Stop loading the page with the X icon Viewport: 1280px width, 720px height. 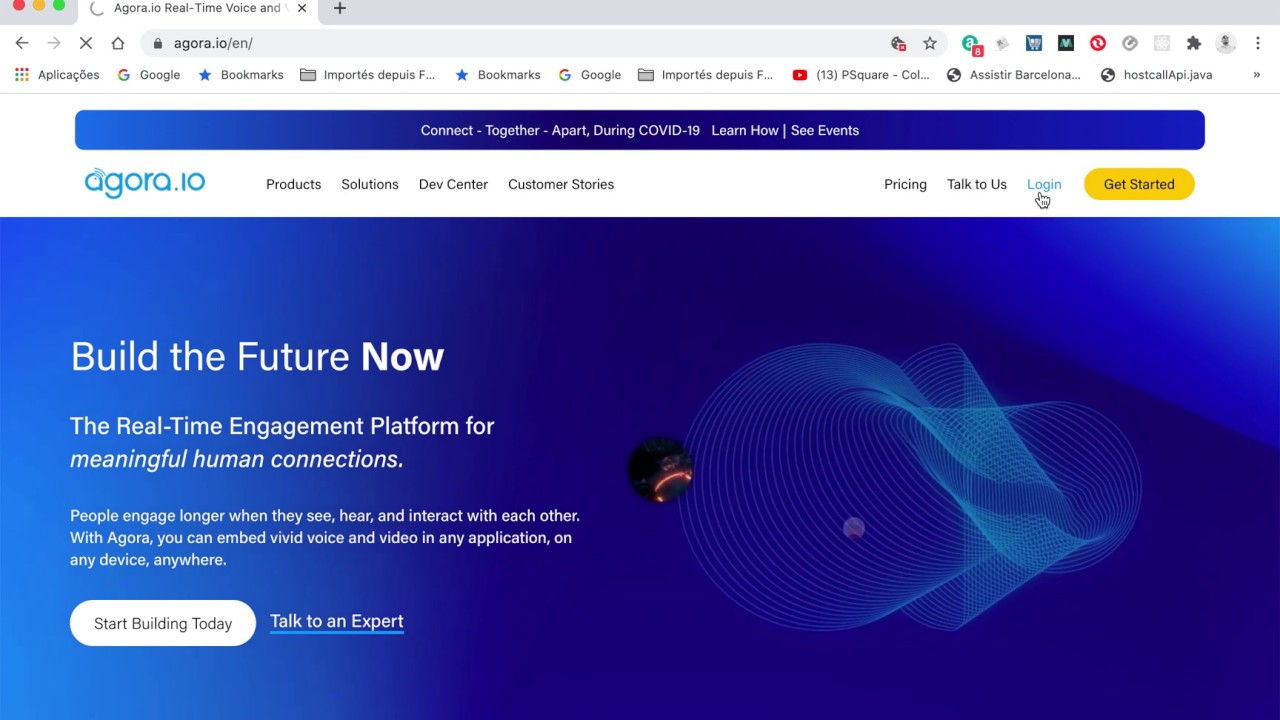(86, 43)
